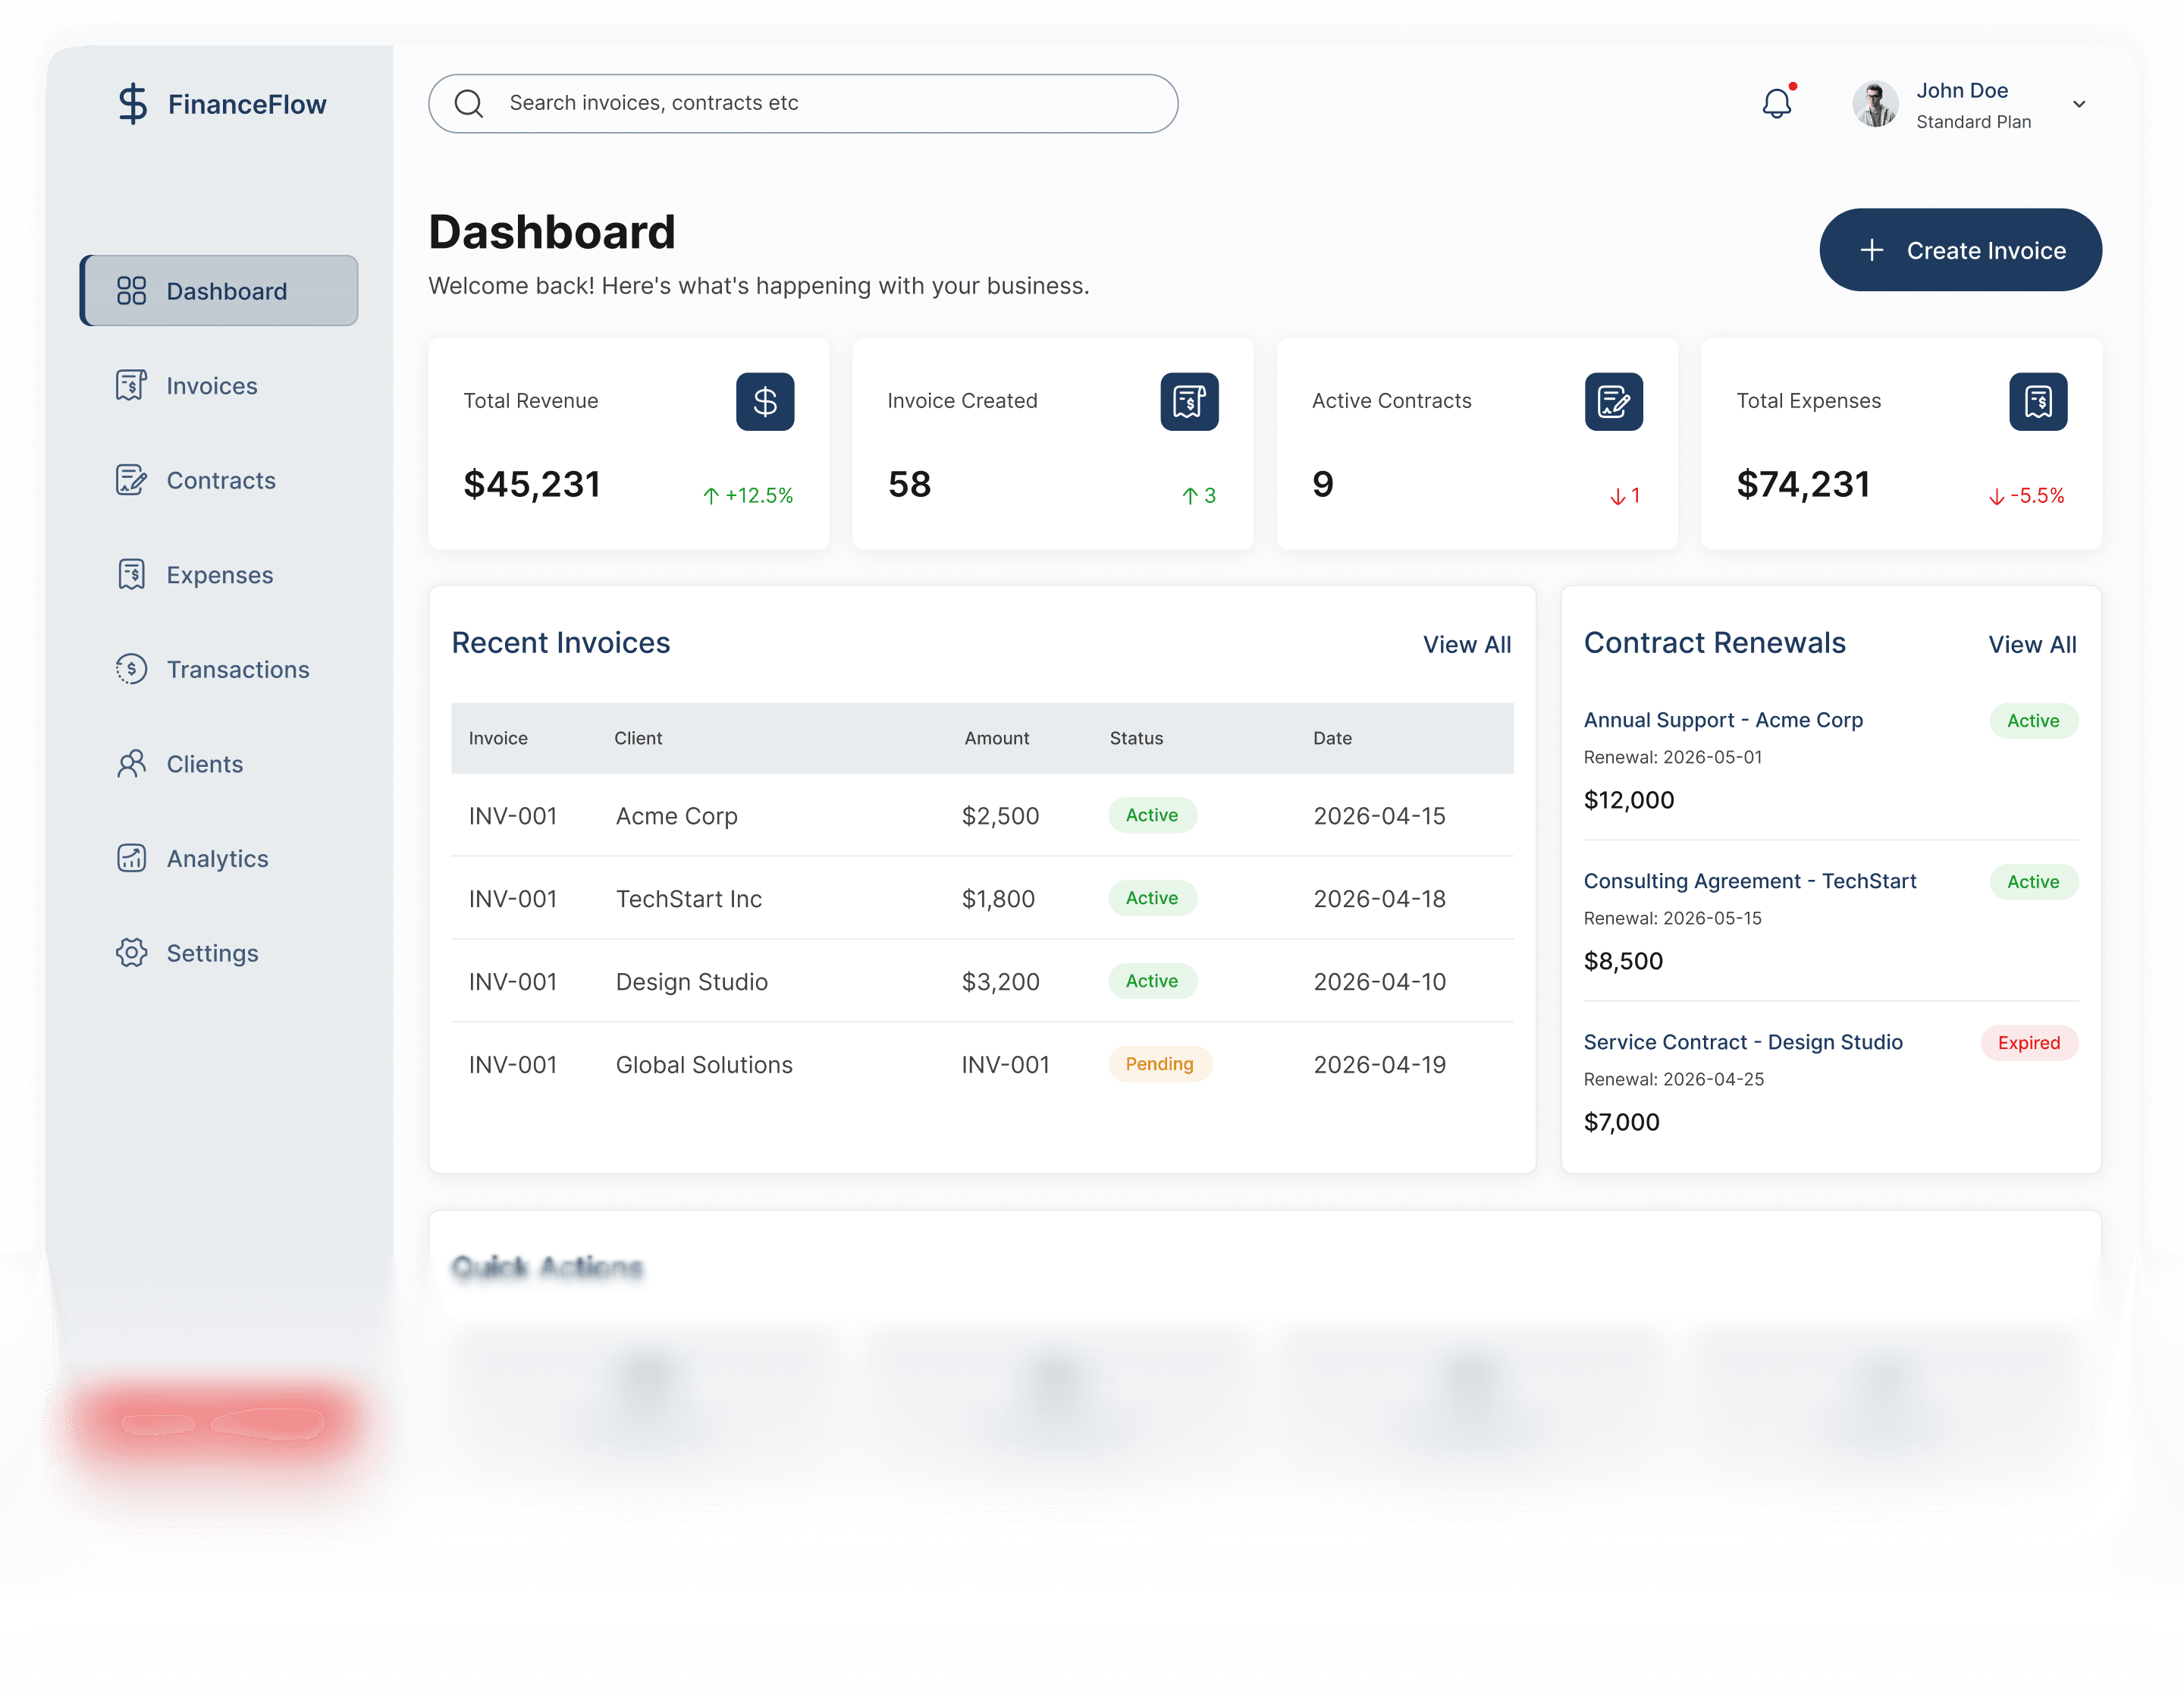Click the Active Contracts card icon
The height and width of the screenshot is (1696, 2184).
coord(1614,402)
